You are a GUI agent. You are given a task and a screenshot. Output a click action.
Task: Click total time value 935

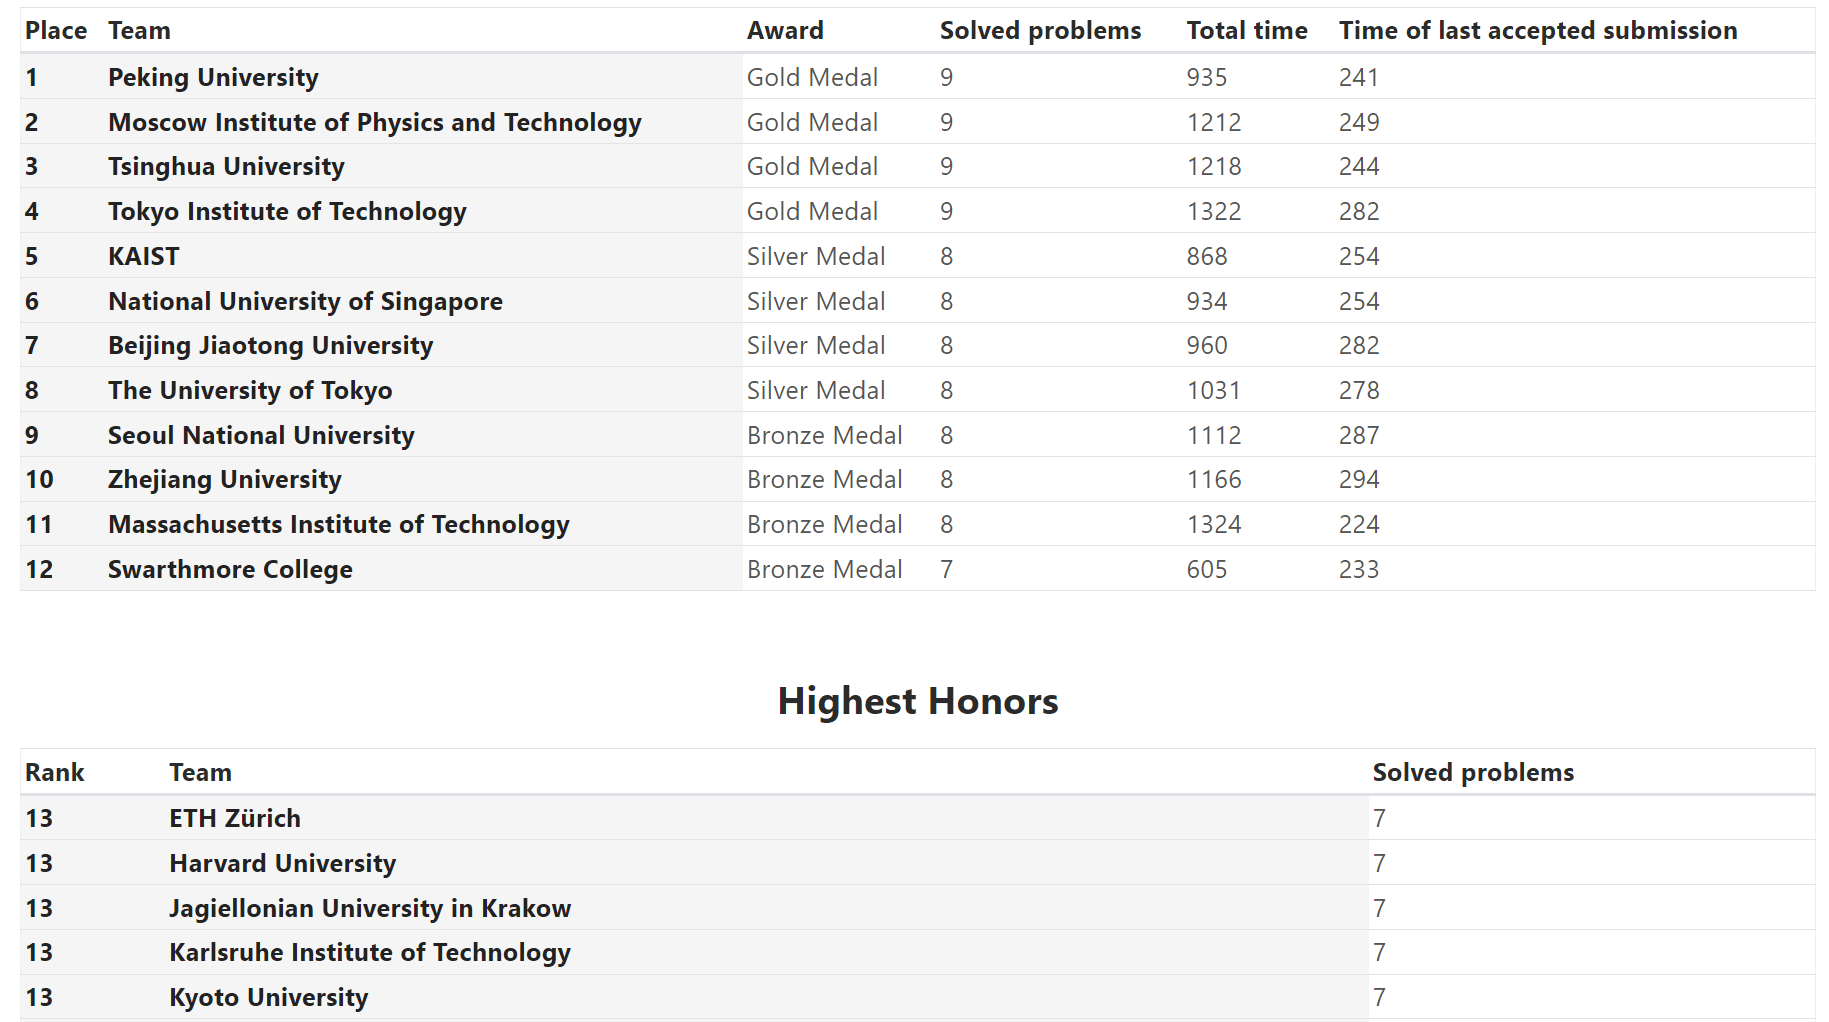pyautogui.click(x=1207, y=78)
